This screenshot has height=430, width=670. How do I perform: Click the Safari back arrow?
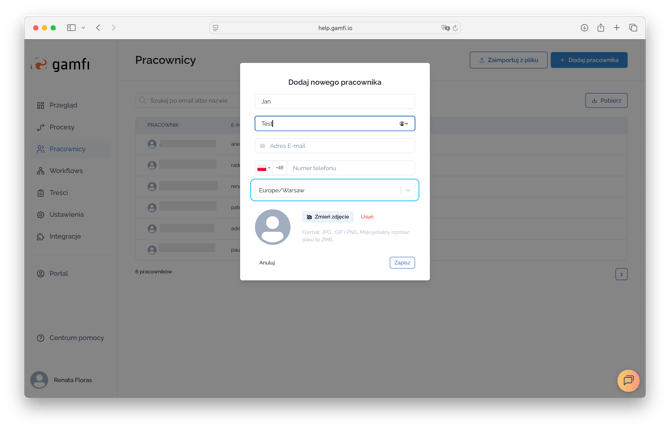[98, 28]
